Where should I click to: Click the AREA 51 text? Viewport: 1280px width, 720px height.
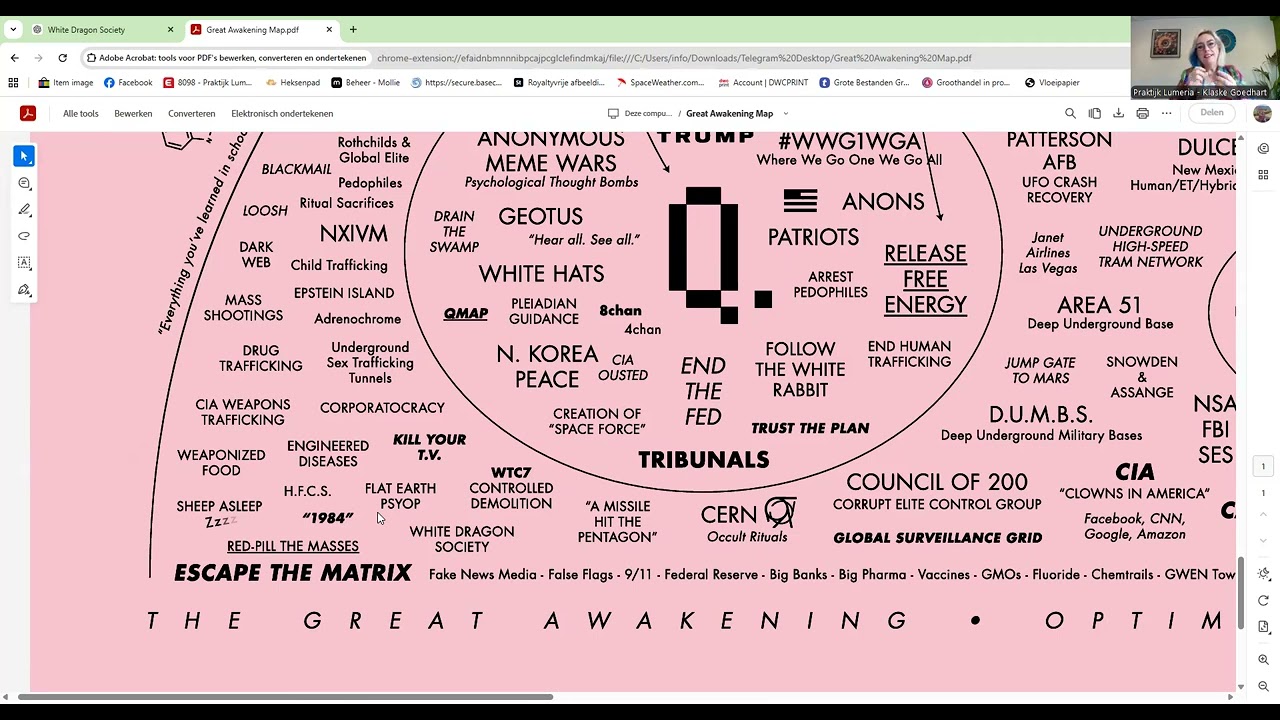(x=1099, y=305)
